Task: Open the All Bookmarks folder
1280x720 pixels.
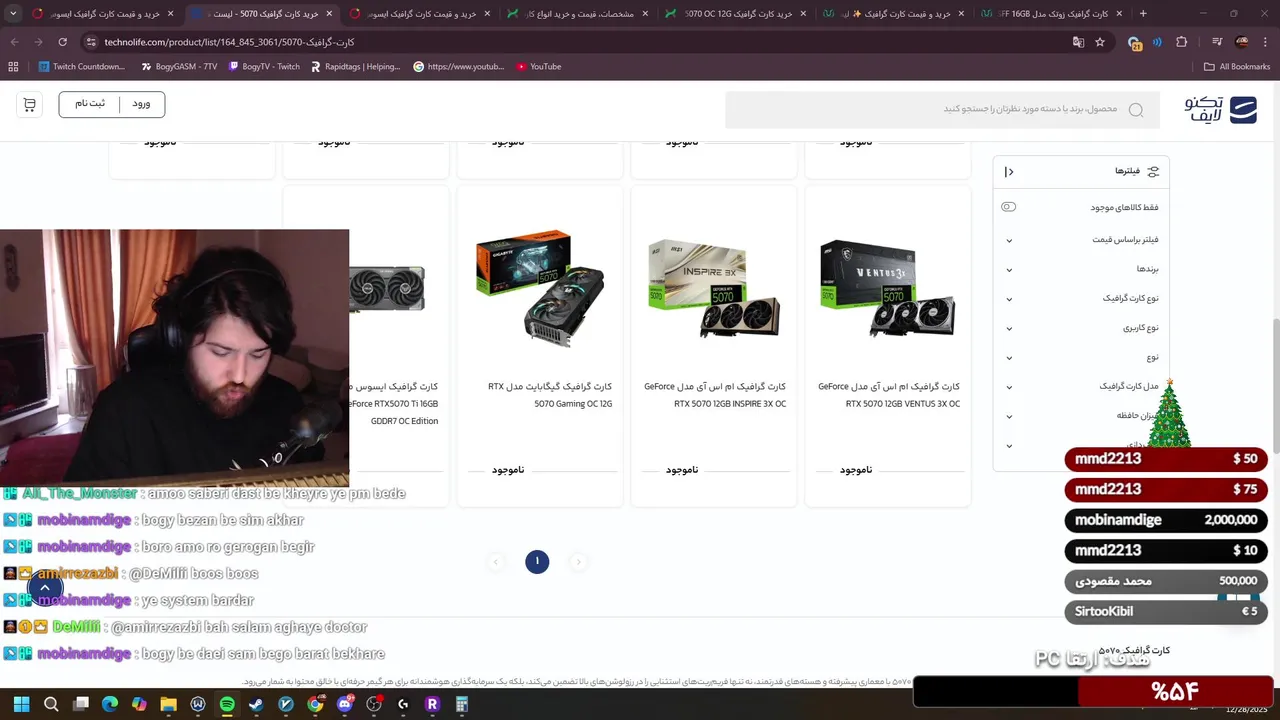Action: click(x=1237, y=67)
